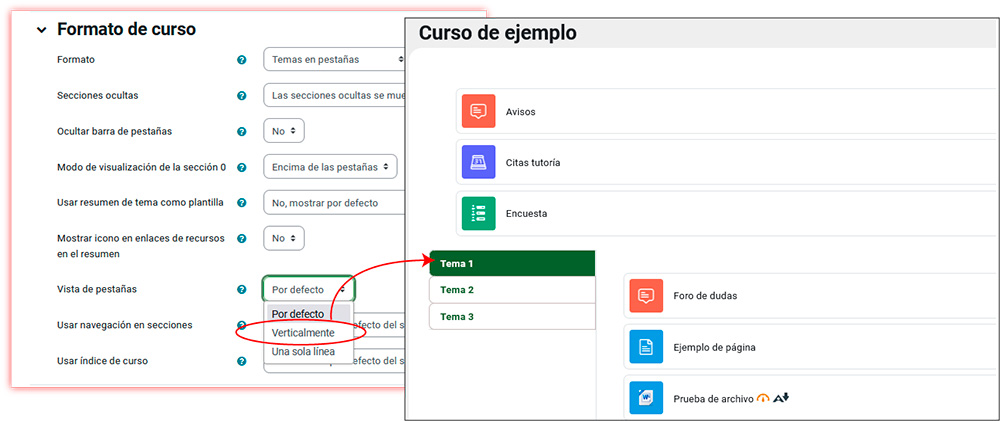
Task: Open dropdown showing No, mostrar por defecto
Action: 334,203
